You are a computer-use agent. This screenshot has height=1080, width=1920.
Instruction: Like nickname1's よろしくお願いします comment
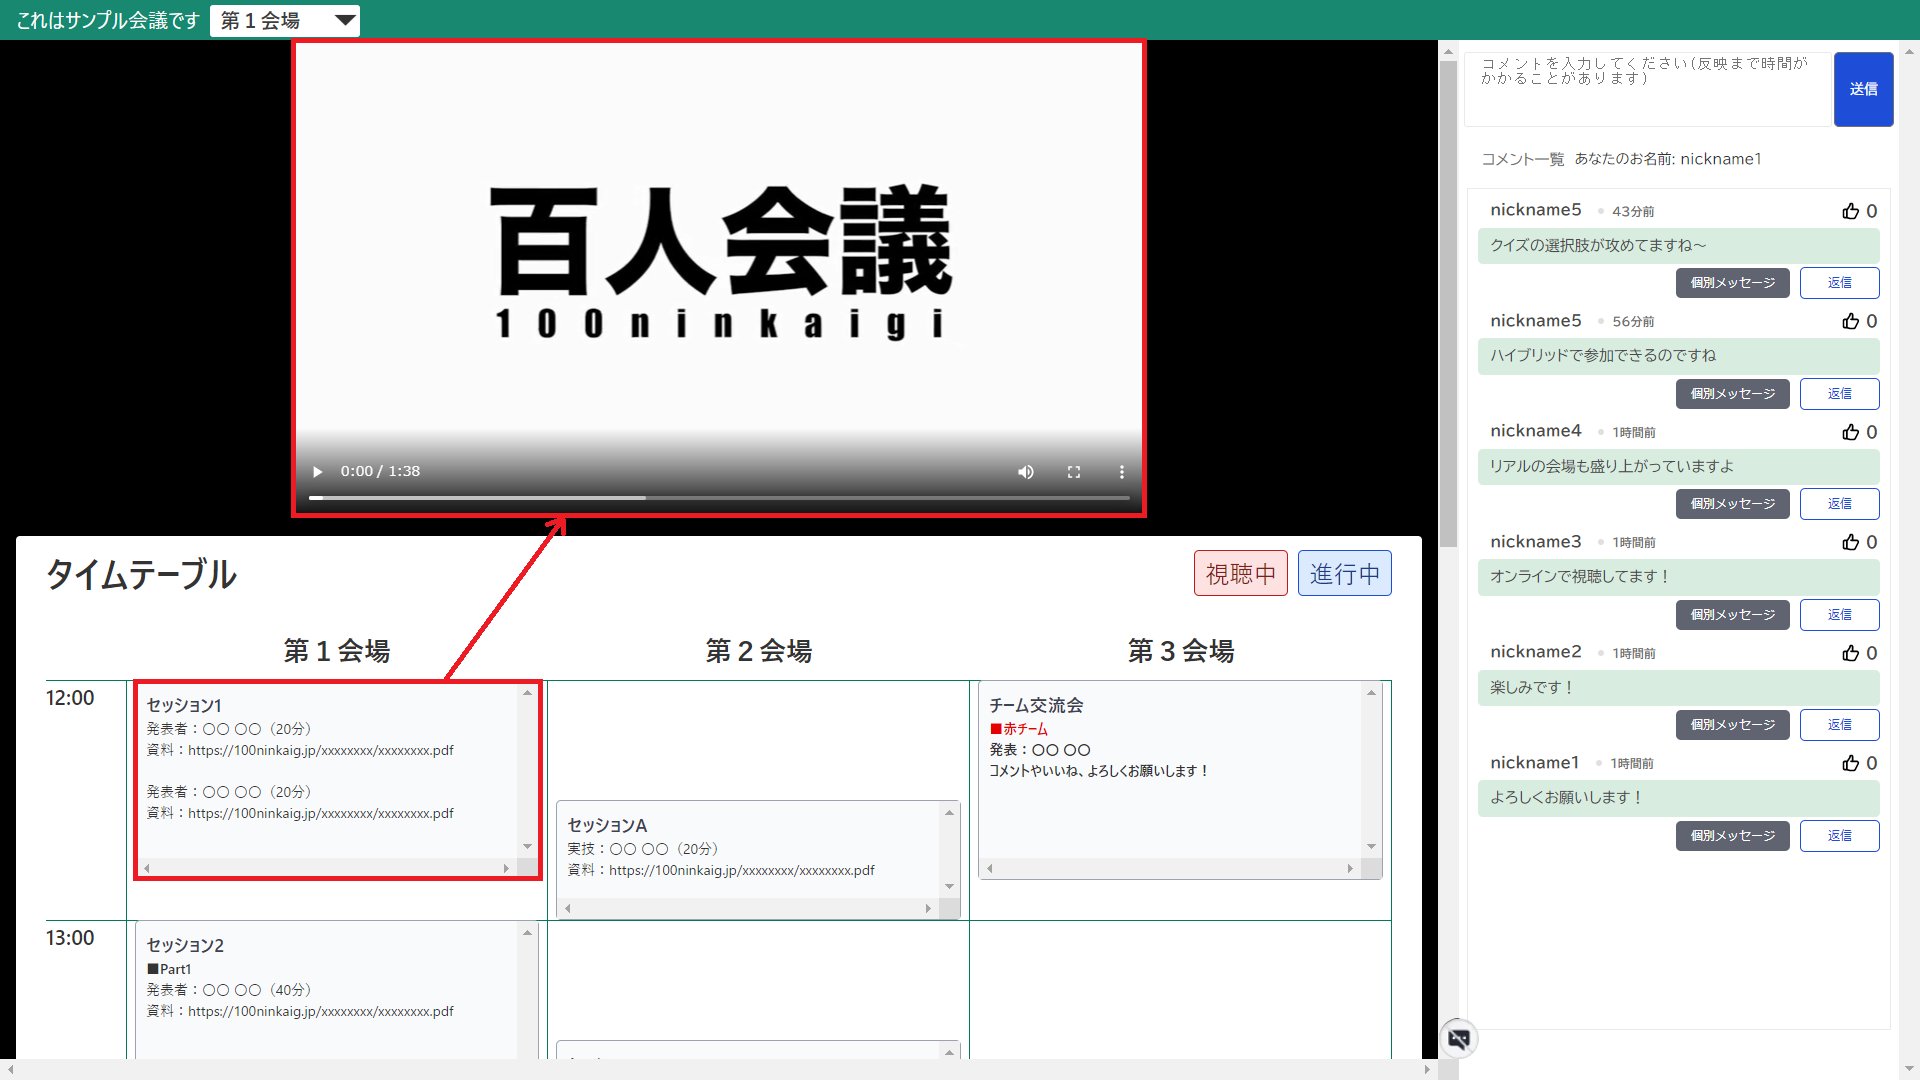pyautogui.click(x=1851, y=763)
